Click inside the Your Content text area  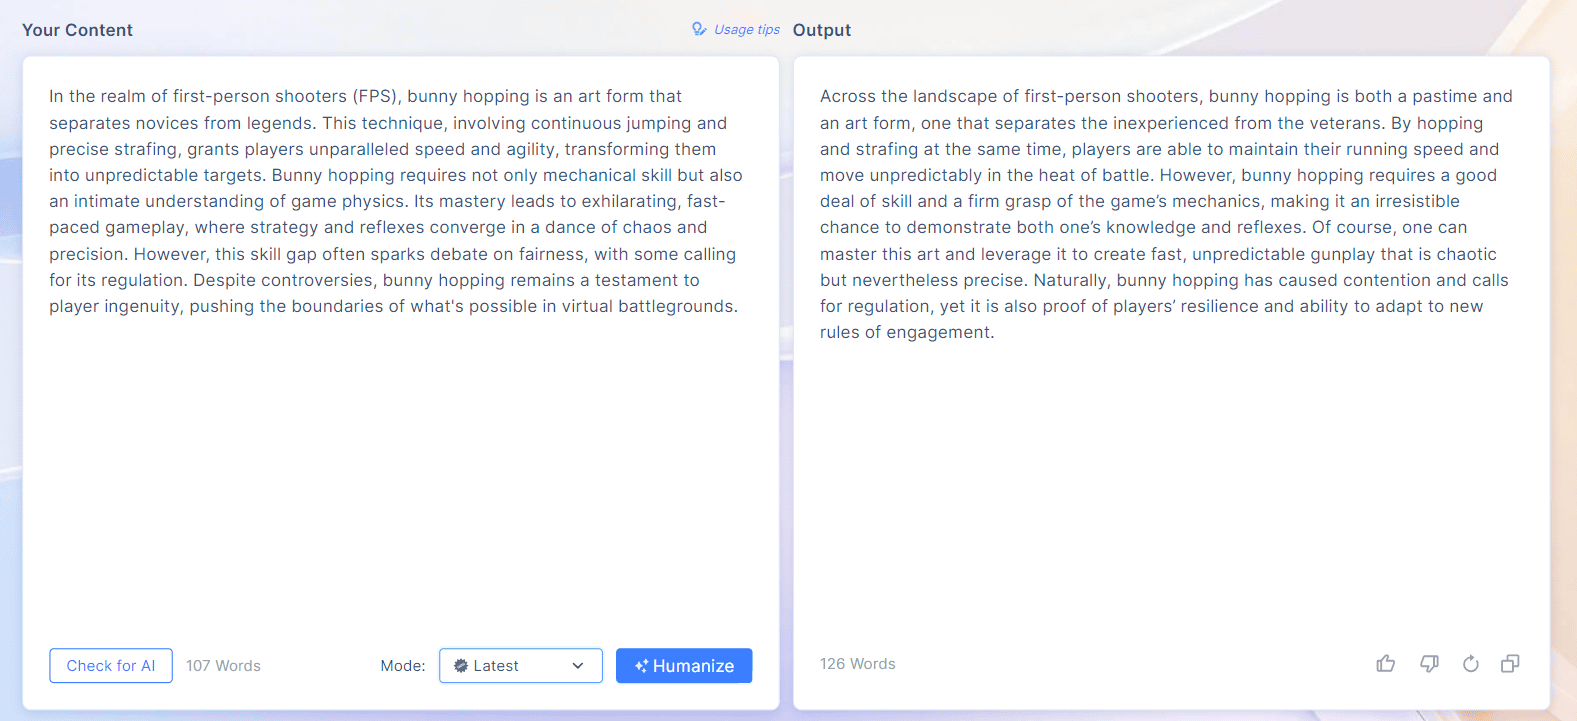point(400,450)
